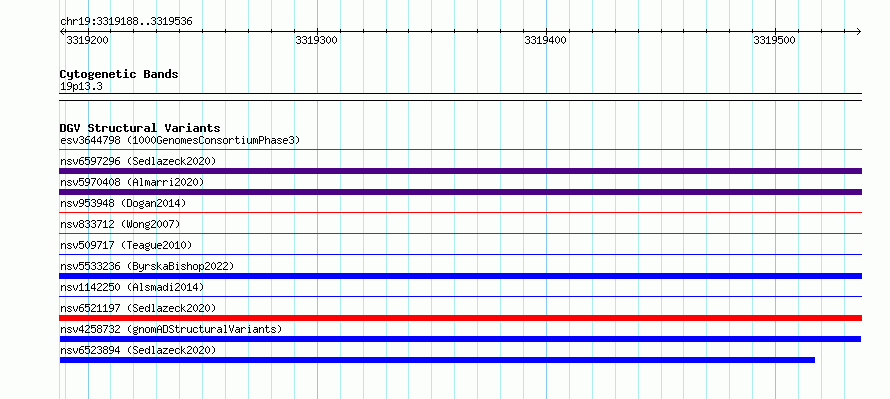Click the thin red line under nsv833712
890x399 pixels.
(x=460, y=234)
